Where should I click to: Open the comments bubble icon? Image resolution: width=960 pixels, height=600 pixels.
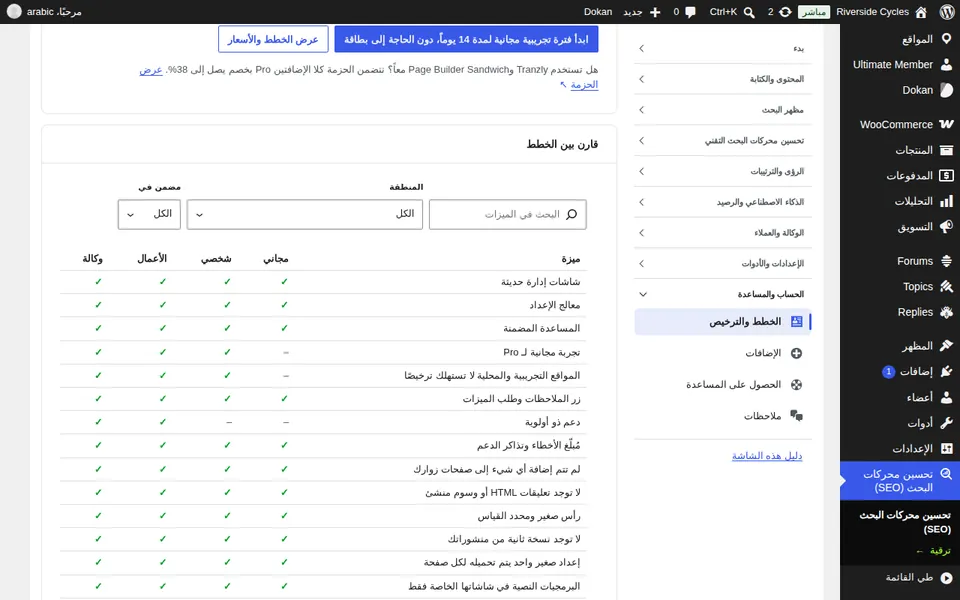coord(691,12)
